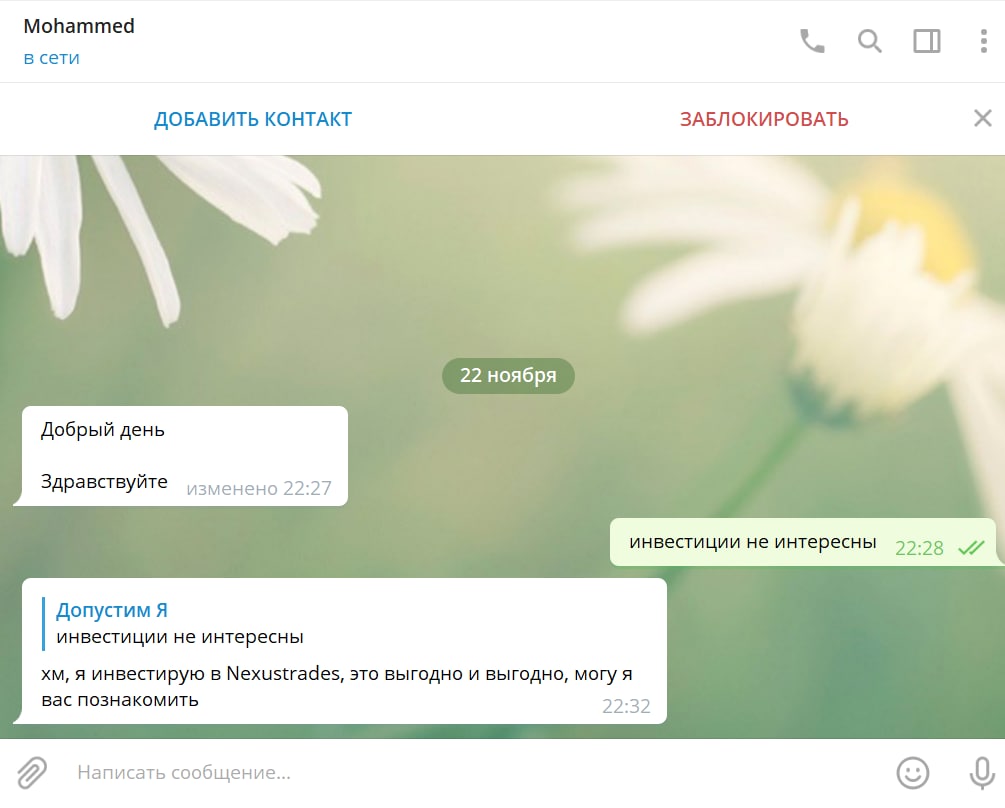The height and width of the screenshot is (808, 1005).
Task: Focus the Написать сообщение input field
Action: pos(474,772)
